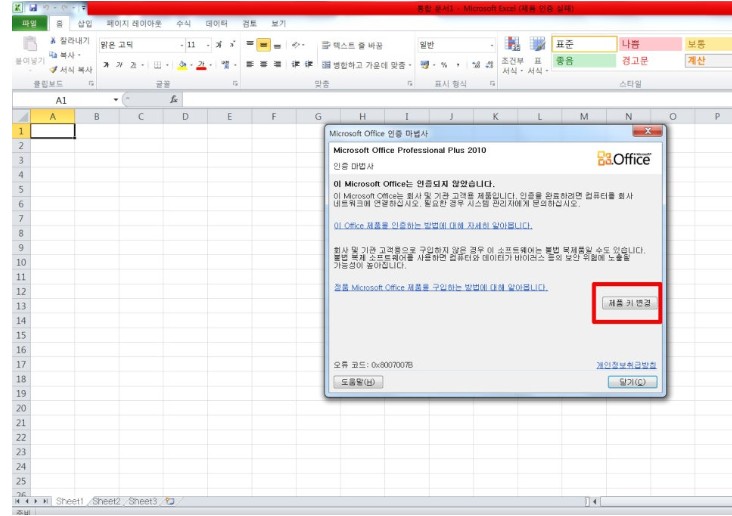Click the insert function fx icon

coord(174,99)
